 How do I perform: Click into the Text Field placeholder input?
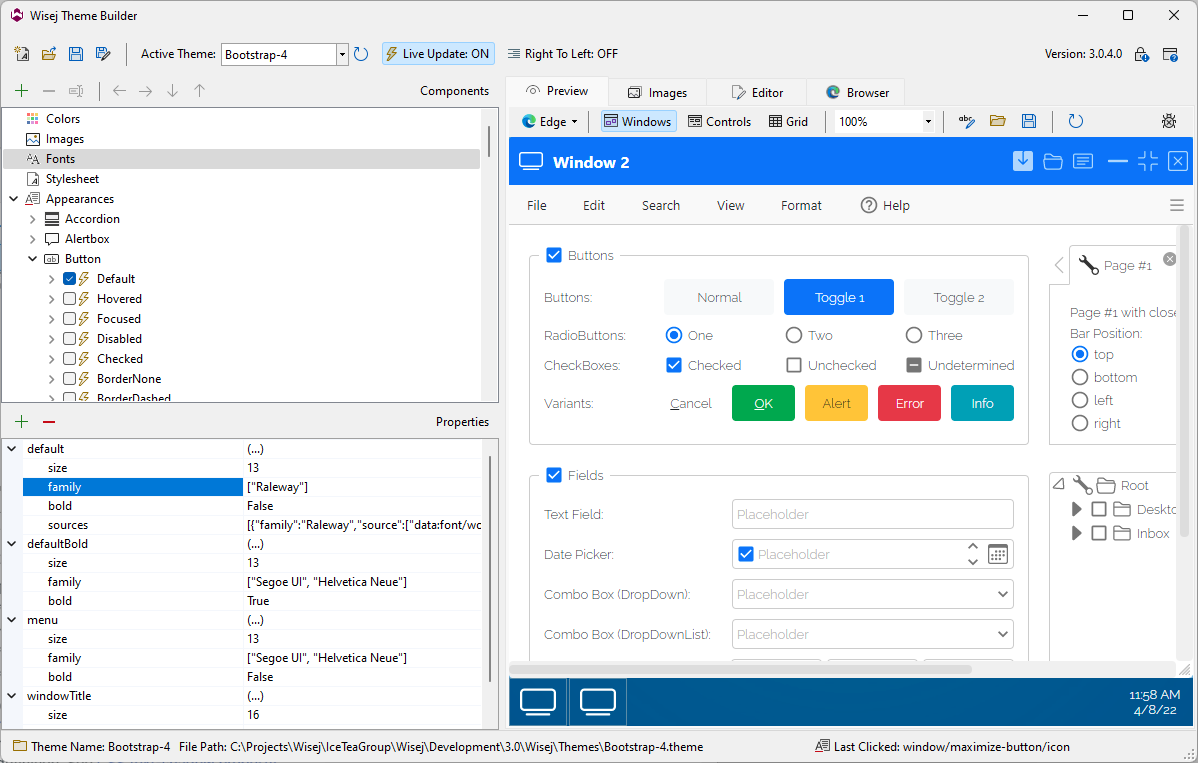tap(873, 514)
